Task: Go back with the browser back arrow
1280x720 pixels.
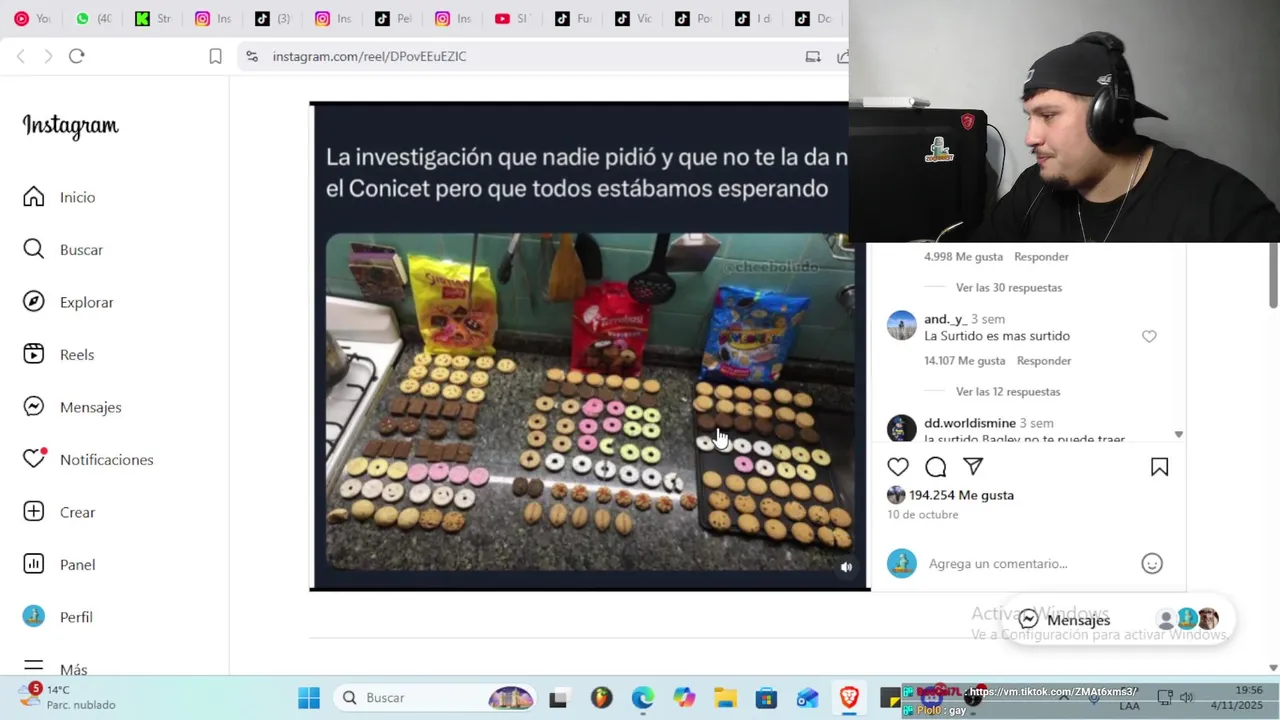Action: pos(21,56)
